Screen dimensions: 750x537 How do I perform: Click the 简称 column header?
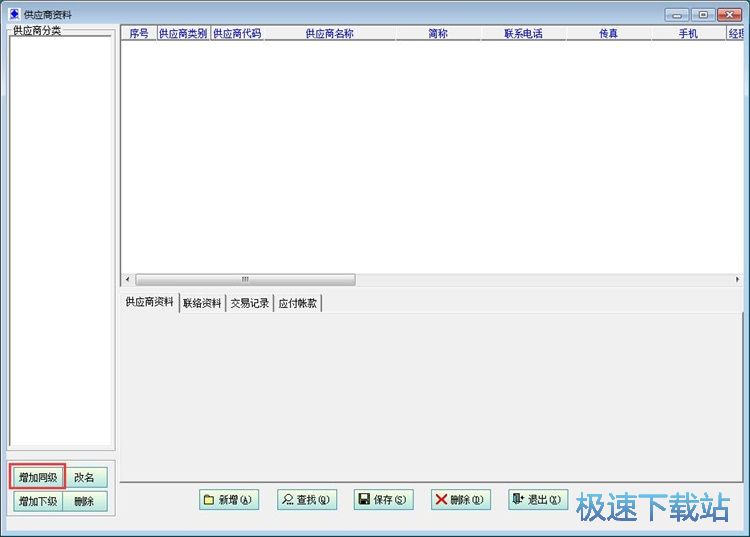click(438, 33)
